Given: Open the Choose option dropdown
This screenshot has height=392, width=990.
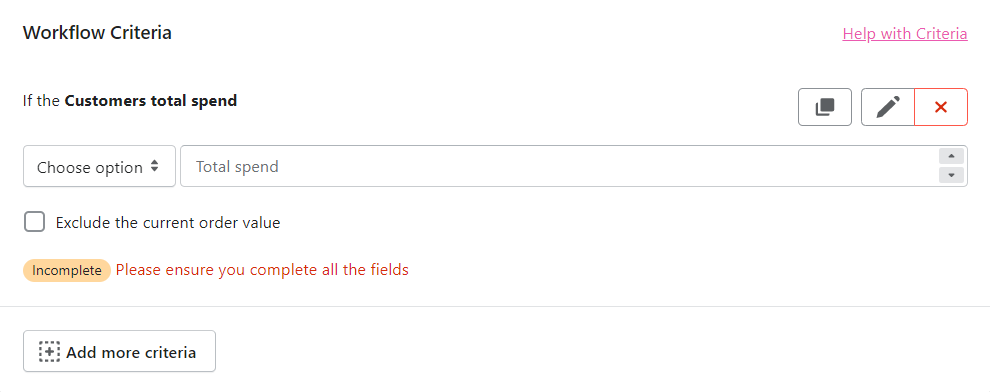Looking at the screenshot, I should click(99, 167).
